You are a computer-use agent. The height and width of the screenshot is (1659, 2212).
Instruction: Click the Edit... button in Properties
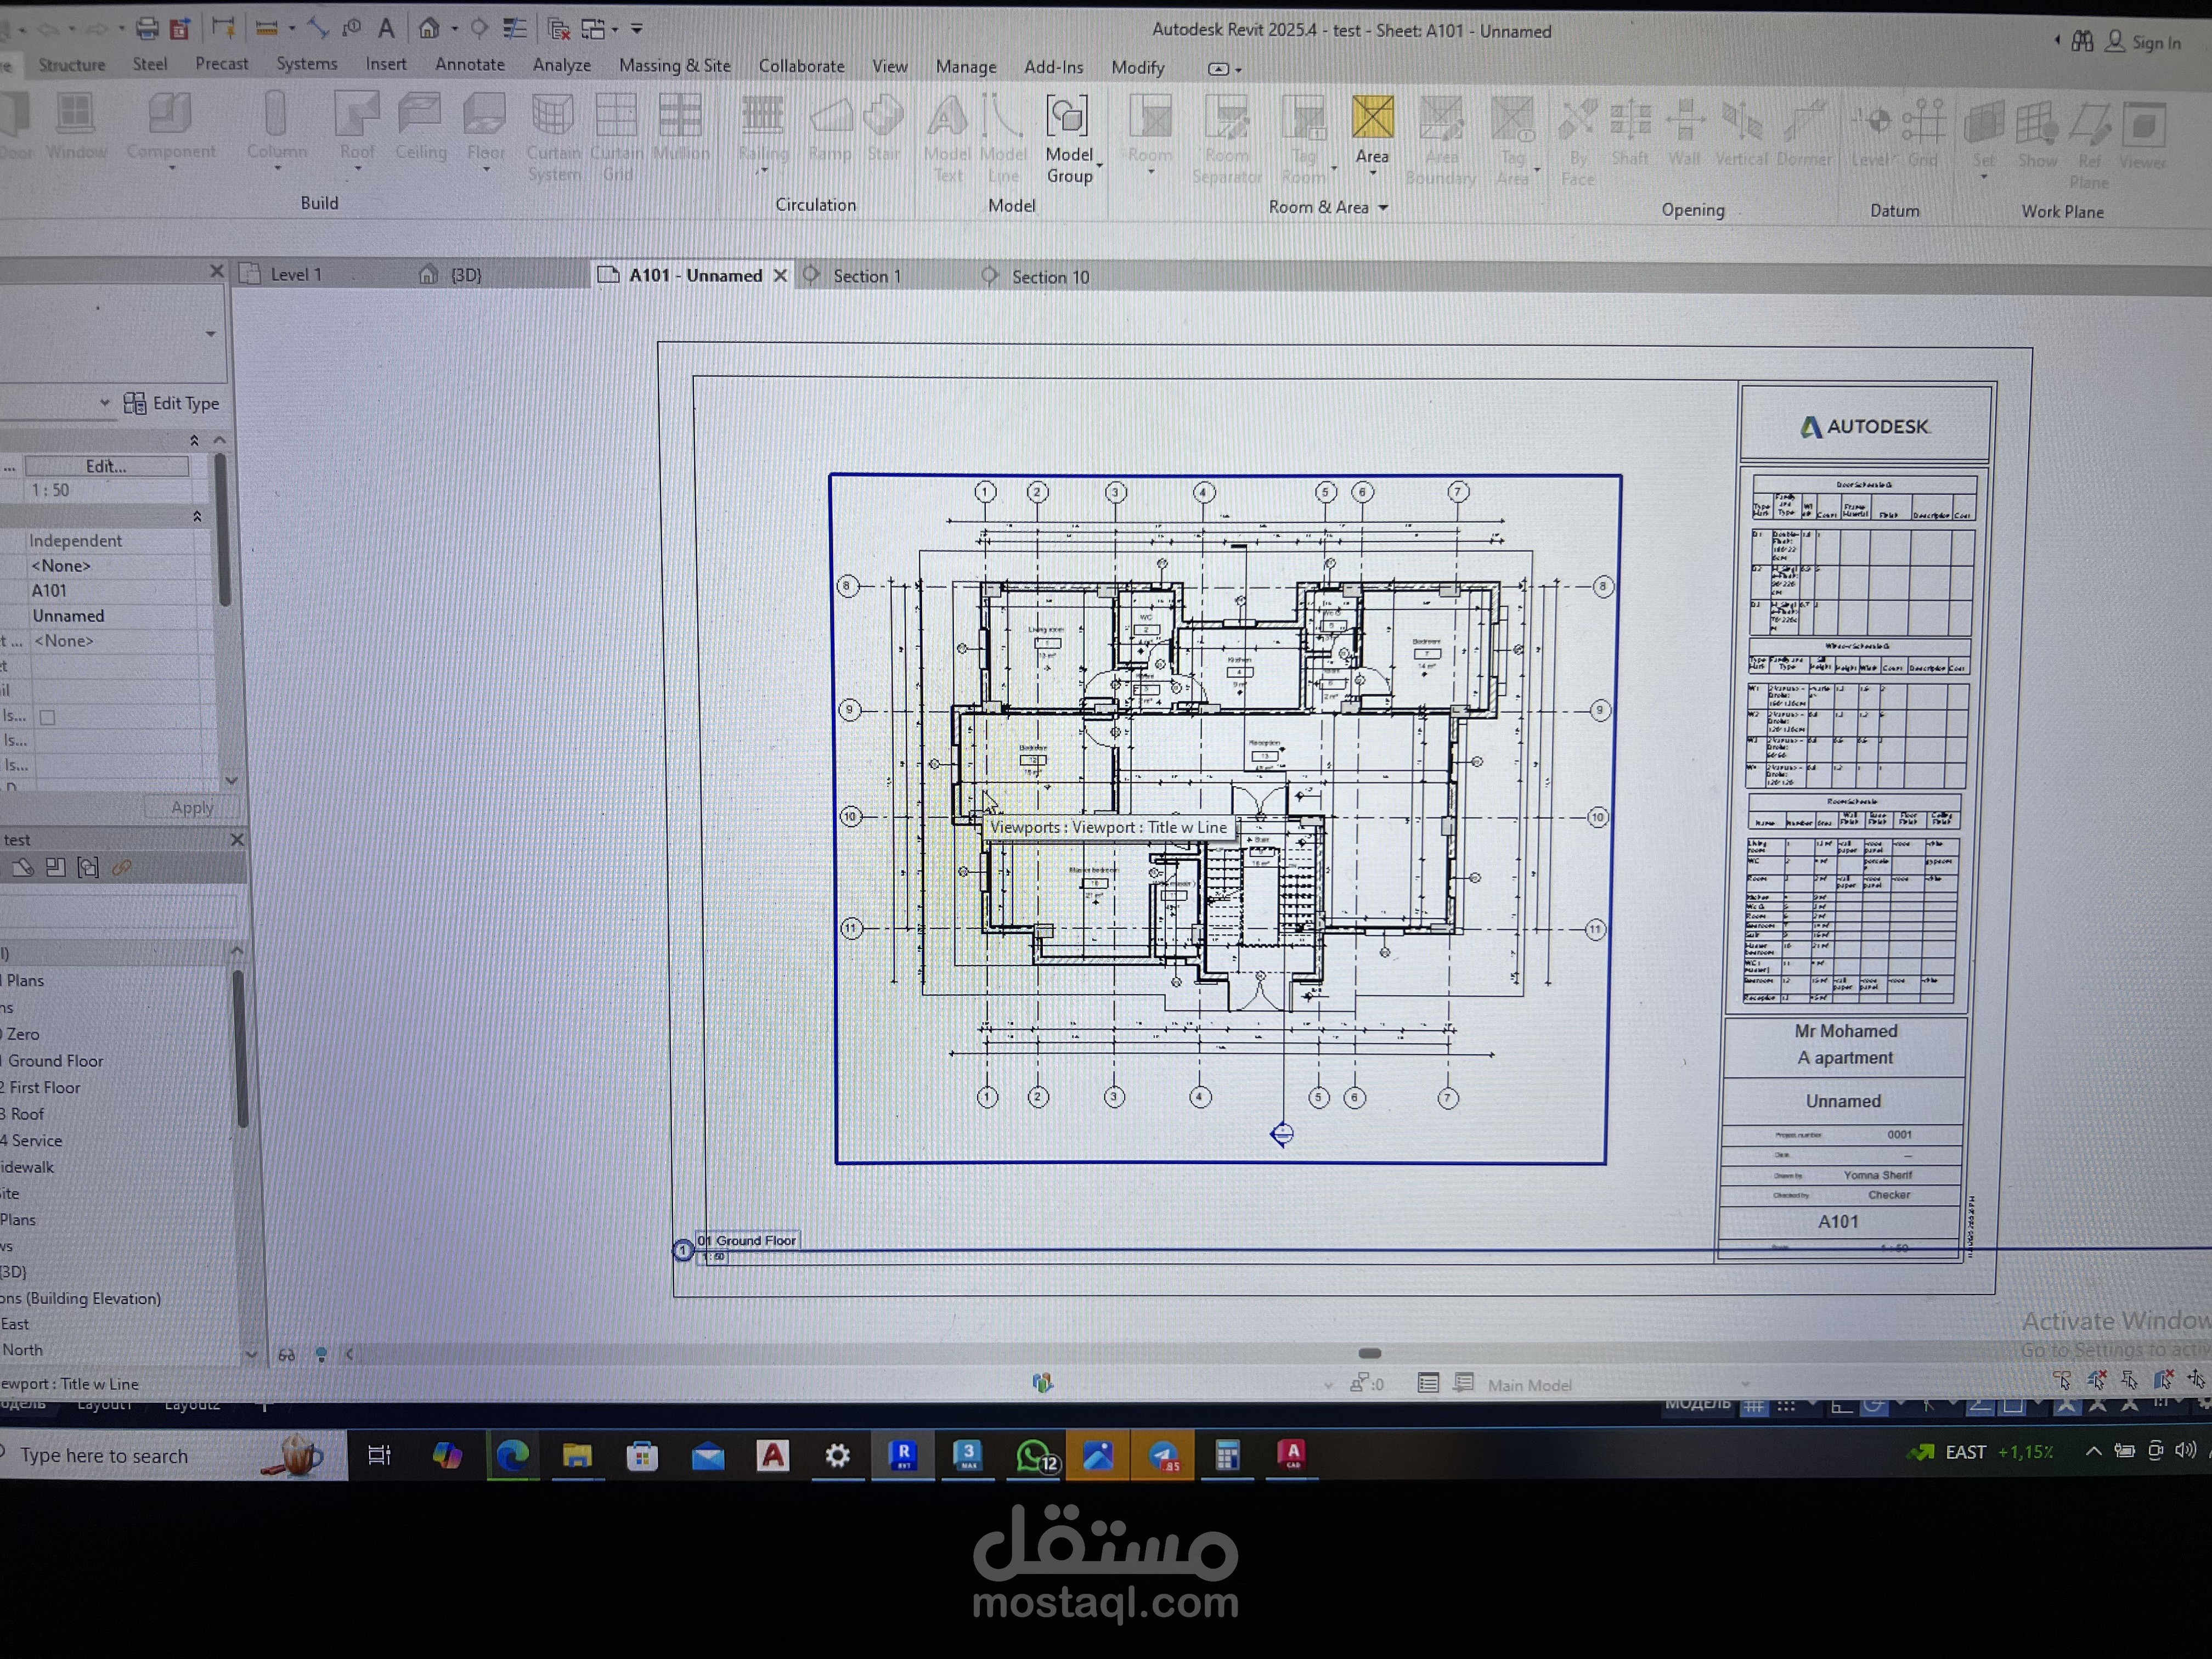[106, 466]
